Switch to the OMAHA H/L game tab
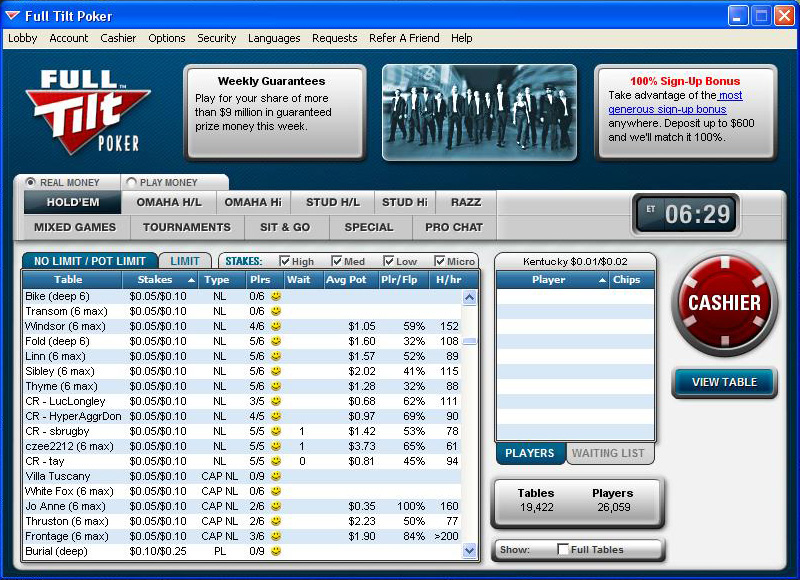This screenshot has height=580, width=800. point(169,203)
